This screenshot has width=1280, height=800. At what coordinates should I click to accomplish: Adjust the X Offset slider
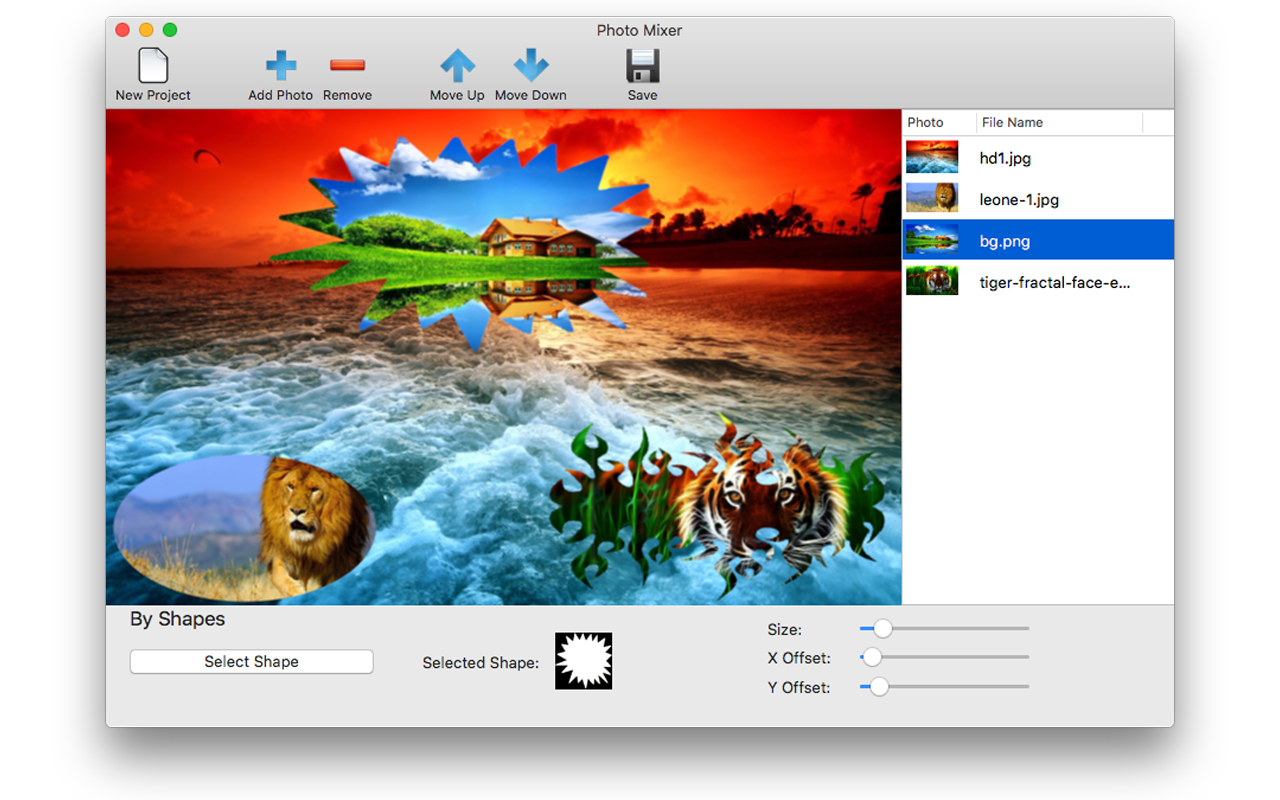944,657
